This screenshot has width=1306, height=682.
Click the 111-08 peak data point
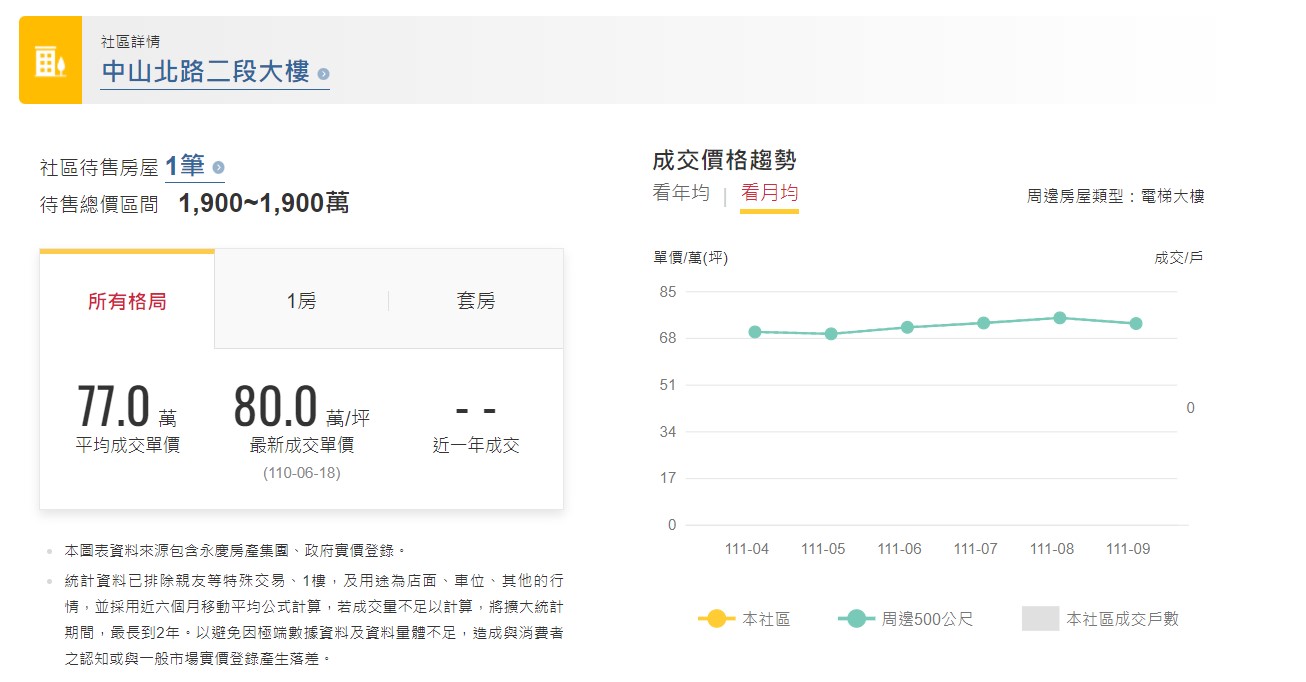[x=1060, y=318]
